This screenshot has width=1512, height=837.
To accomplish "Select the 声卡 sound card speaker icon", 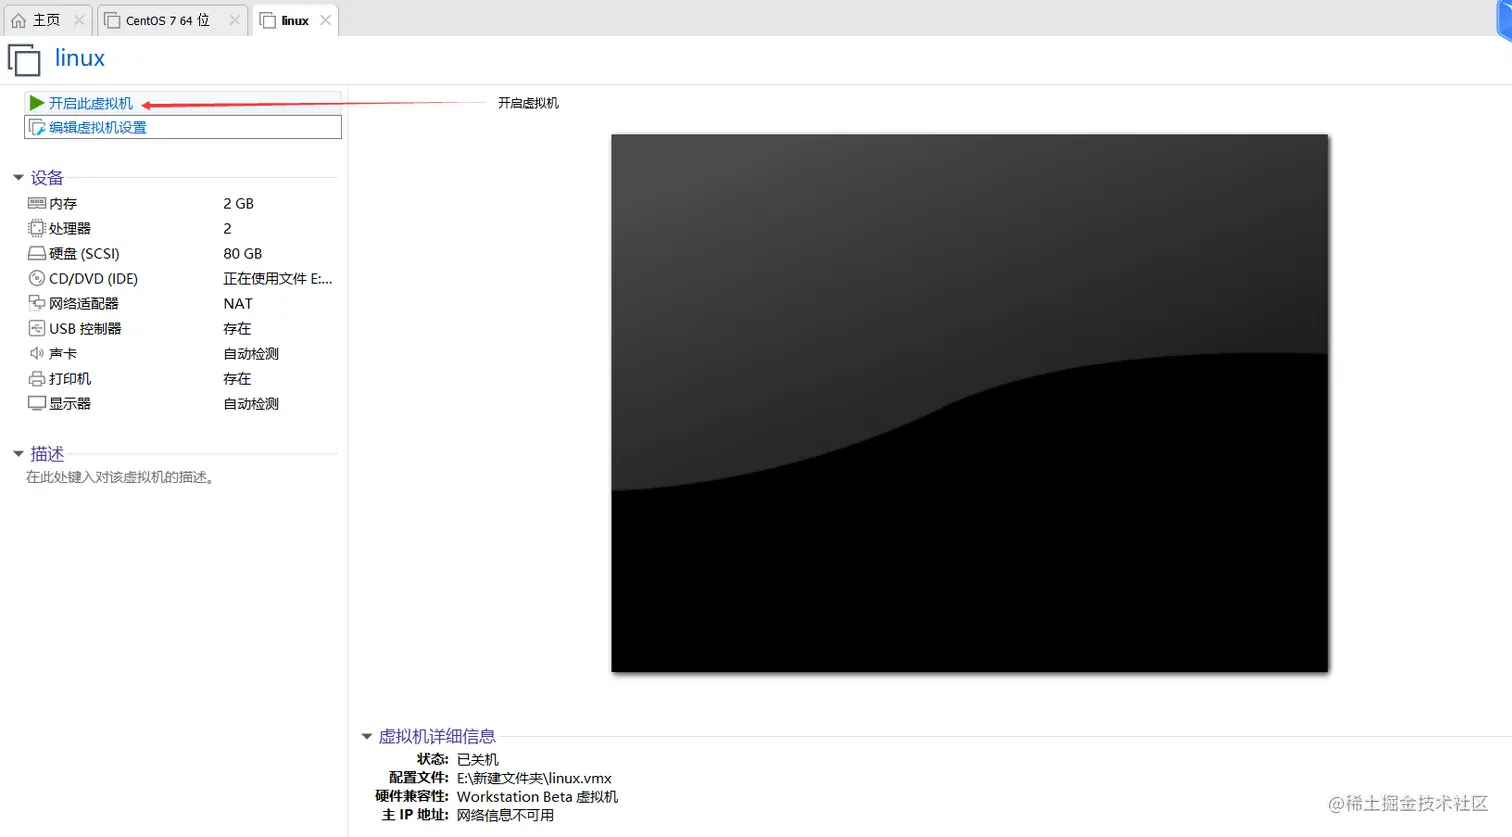I will point(37,353).
